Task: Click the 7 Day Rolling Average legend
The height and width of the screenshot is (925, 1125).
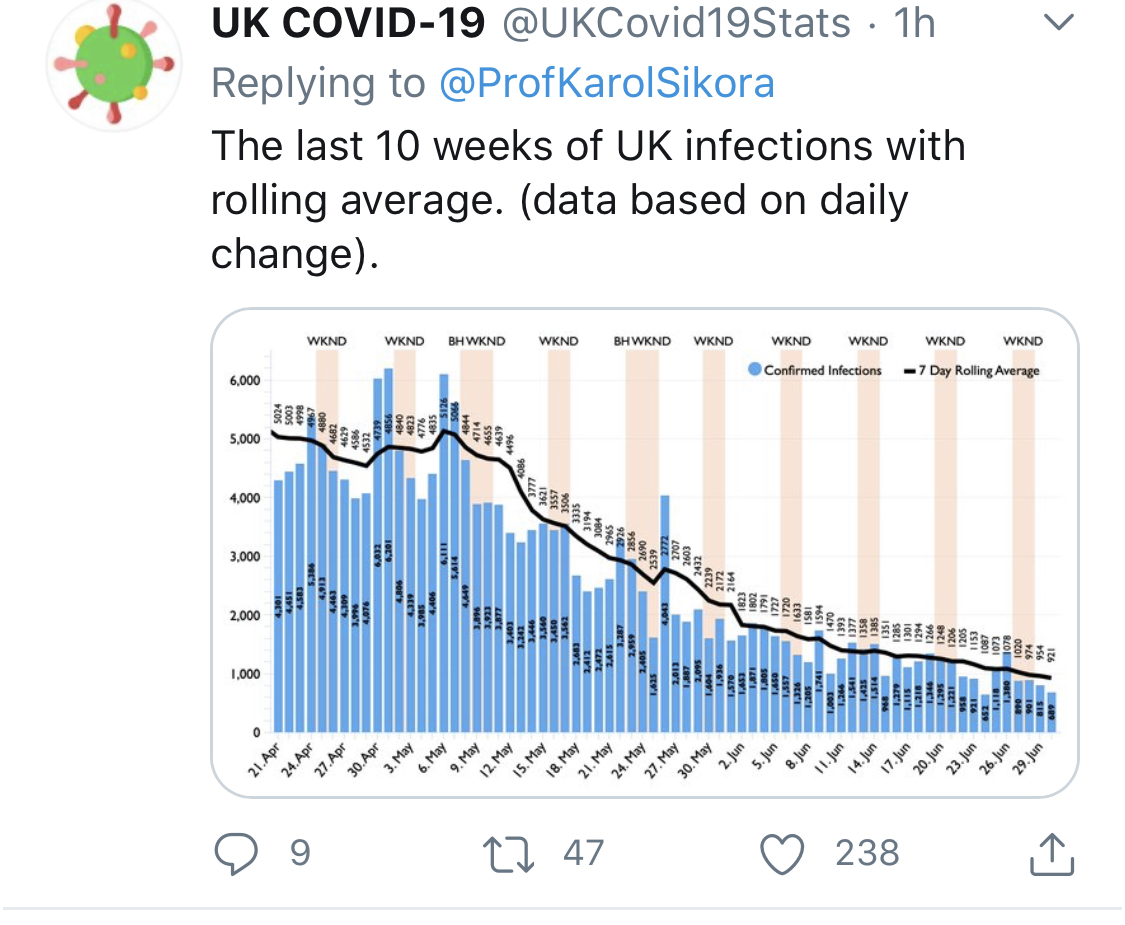Action: (970, 370)
